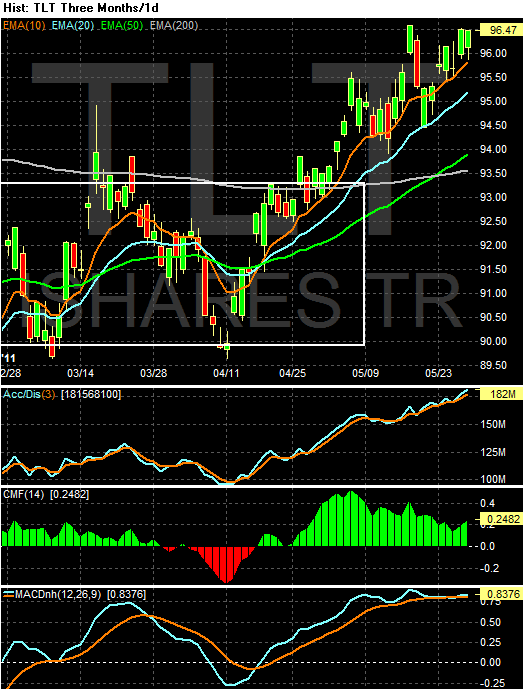
Task: Click the 150M Acc/Dis axis label
Action: 493,425
